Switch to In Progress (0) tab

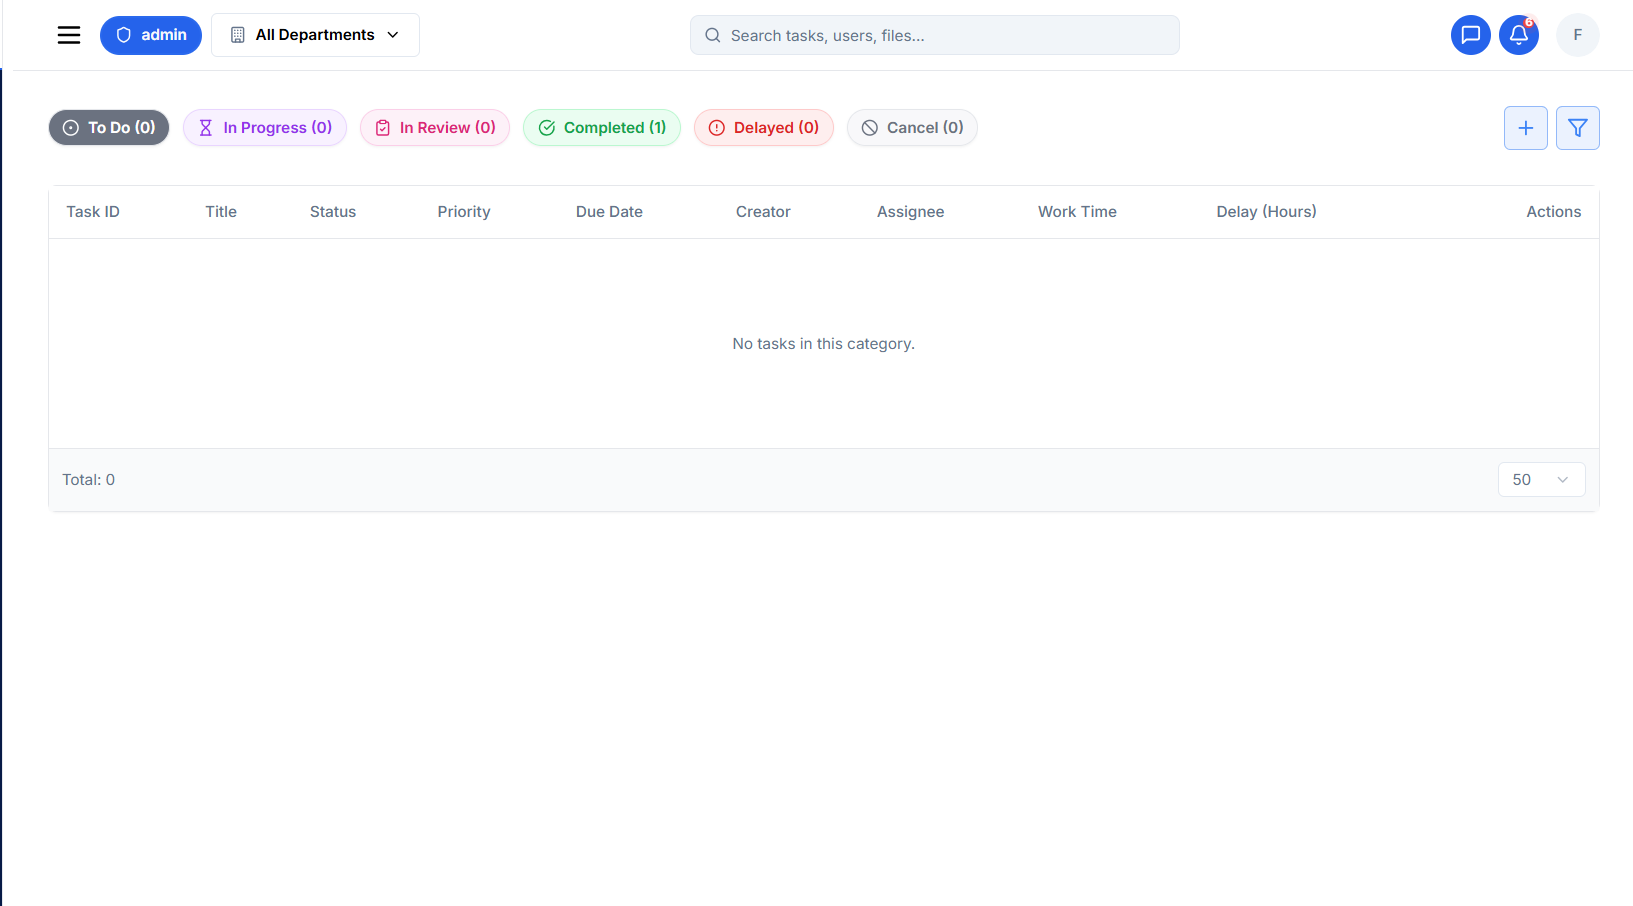[x=265, y=128]
